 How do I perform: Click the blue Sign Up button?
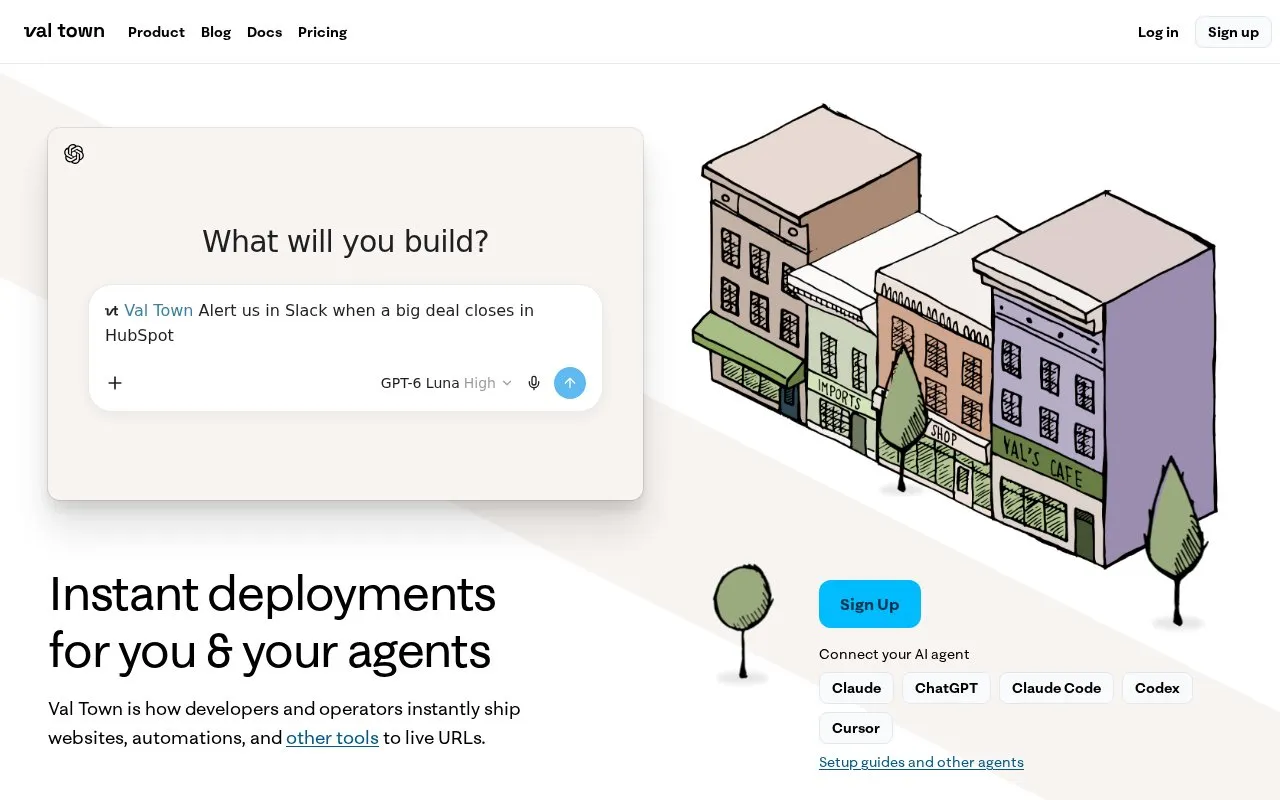(870, 604)
